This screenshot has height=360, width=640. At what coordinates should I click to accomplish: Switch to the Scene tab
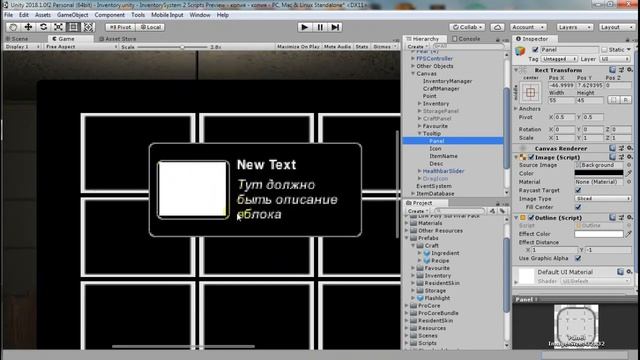click(17, 39)
